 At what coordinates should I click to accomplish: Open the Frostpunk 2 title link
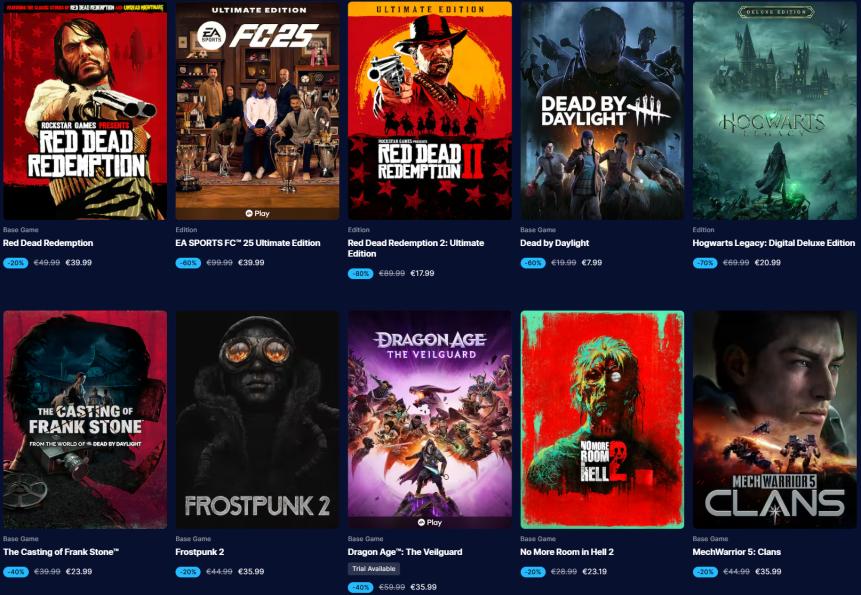(200, 552)
